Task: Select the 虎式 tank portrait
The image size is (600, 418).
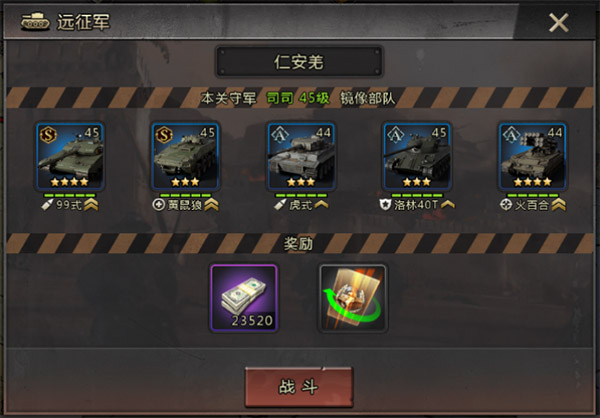Action: click(301, 156)
